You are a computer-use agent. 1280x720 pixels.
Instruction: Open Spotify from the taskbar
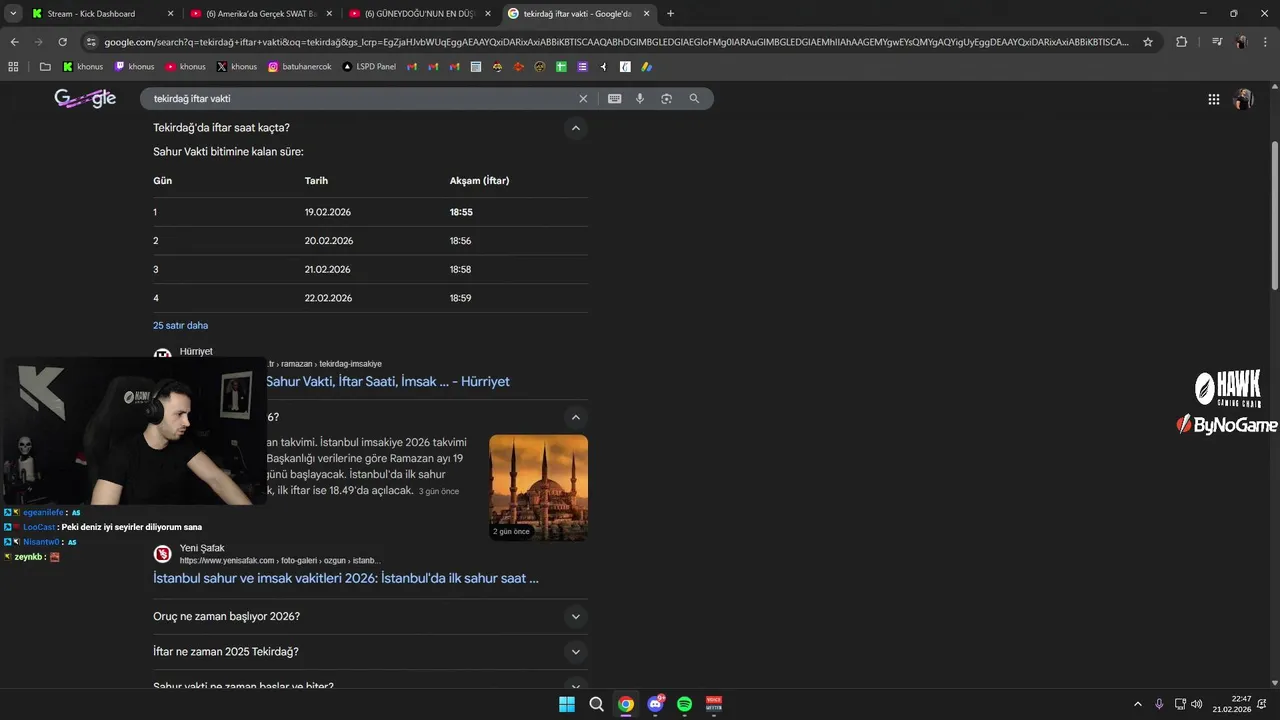tap(685, 704)
